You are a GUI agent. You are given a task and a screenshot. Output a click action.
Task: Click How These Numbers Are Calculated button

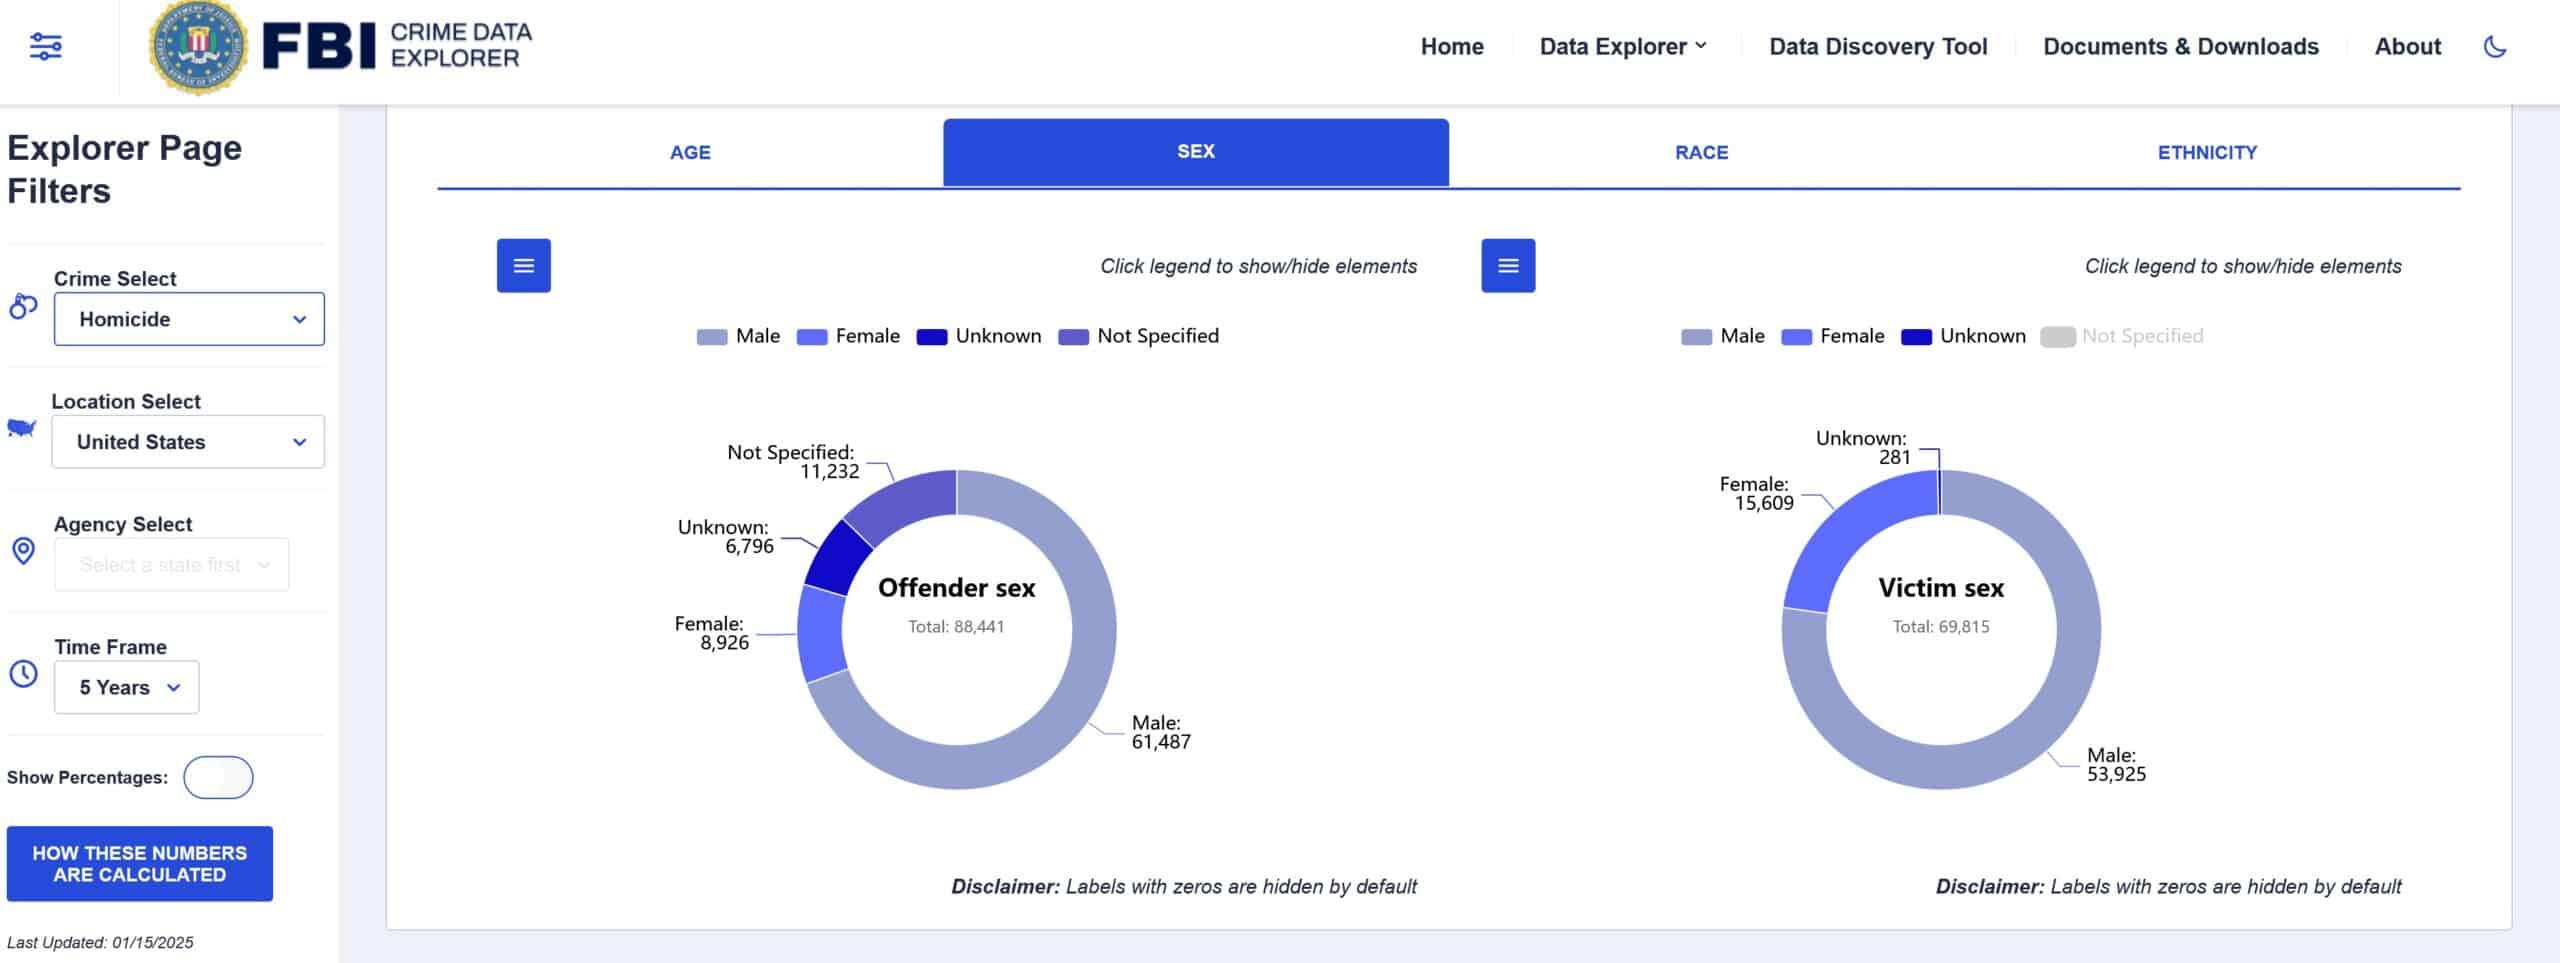140,863
